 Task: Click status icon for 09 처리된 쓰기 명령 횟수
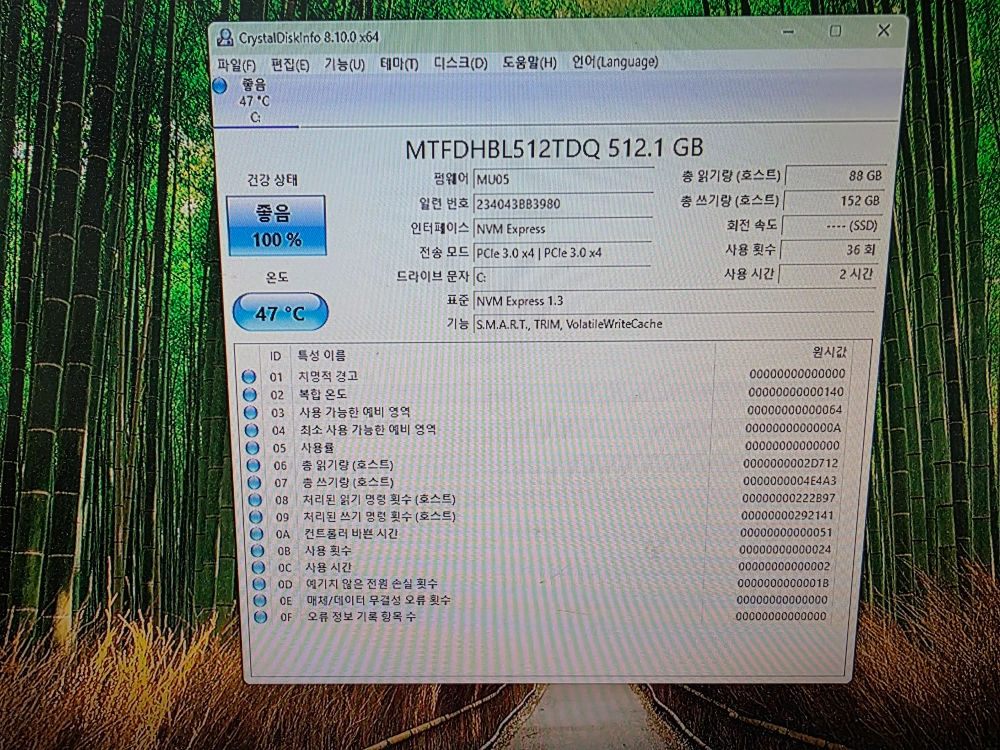pyautogui.click(x=256, y=517)
